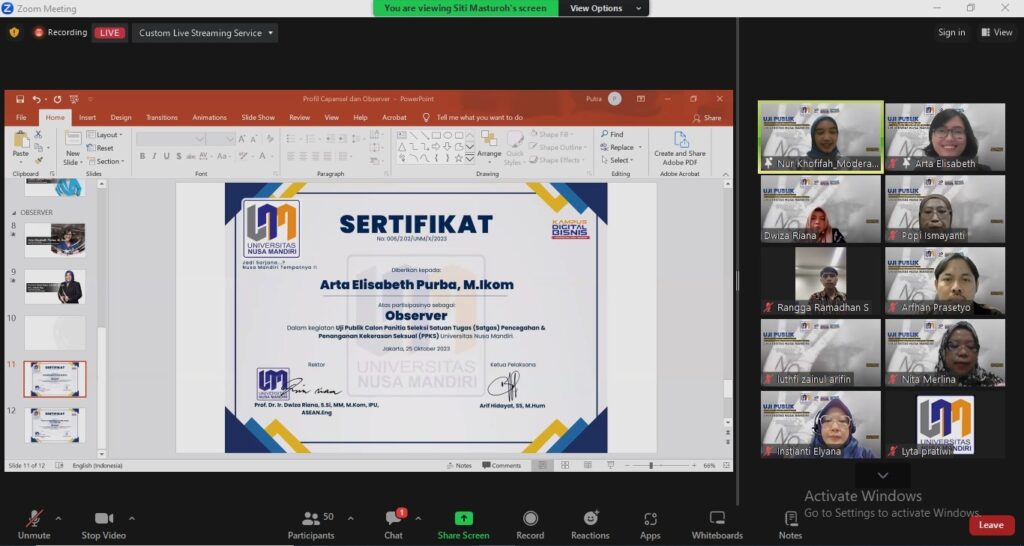Open Custom Live Streaming Service dropdown
Viewport: 1024px width, 546px height.
tap(205, 33)
